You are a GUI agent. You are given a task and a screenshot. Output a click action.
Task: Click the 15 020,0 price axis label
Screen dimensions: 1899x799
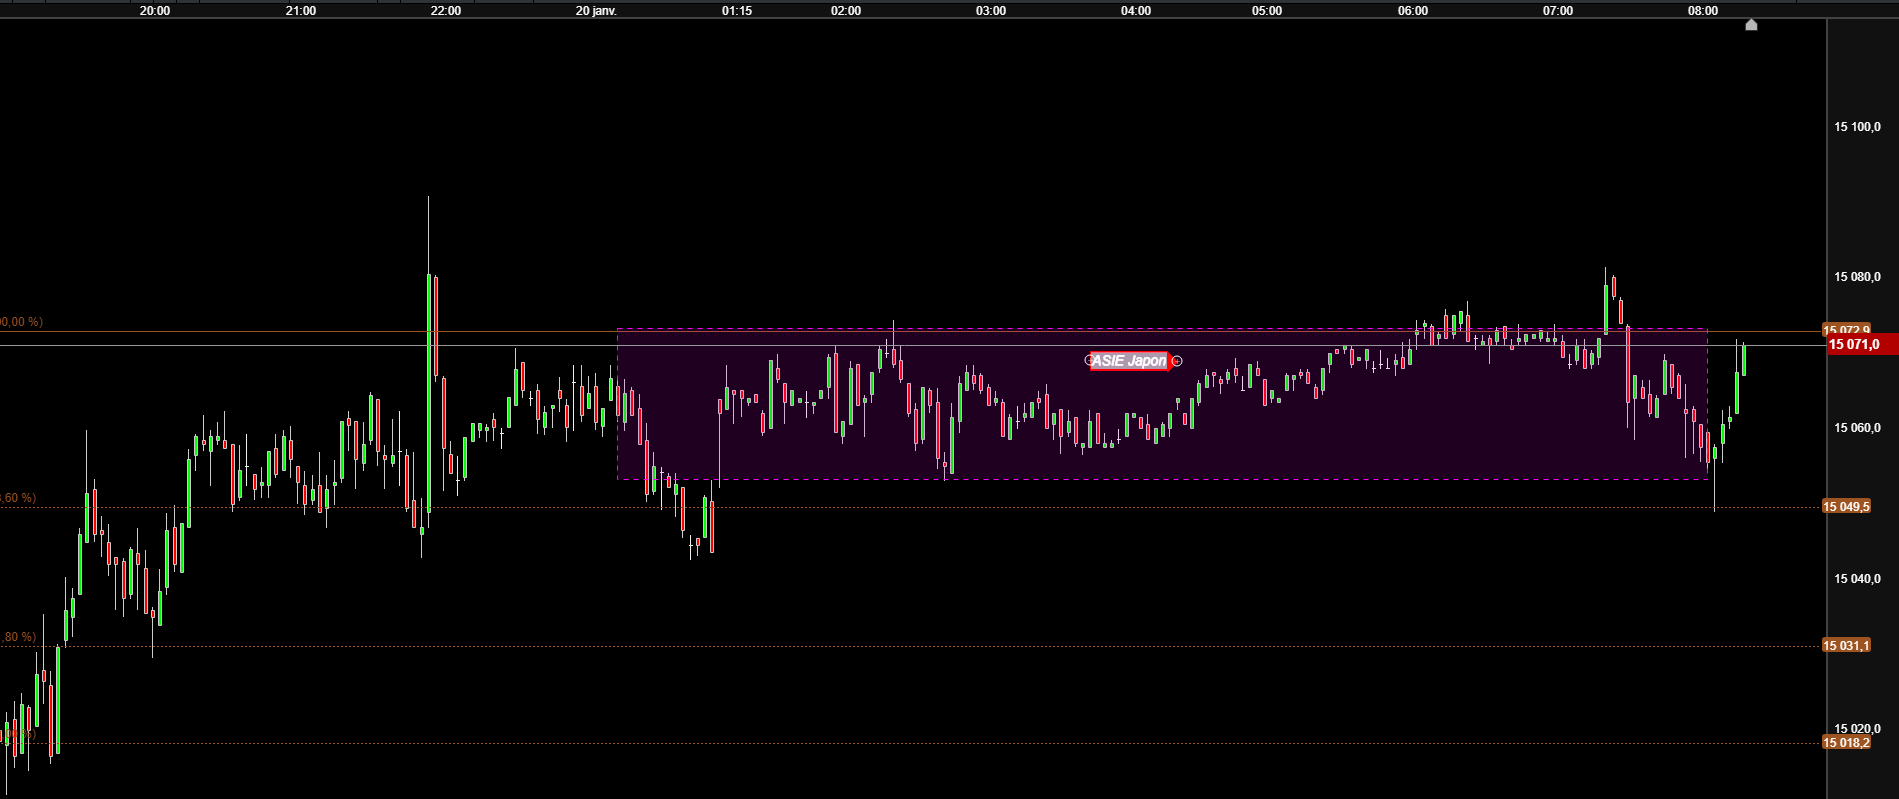click(x=1857, y=729)
